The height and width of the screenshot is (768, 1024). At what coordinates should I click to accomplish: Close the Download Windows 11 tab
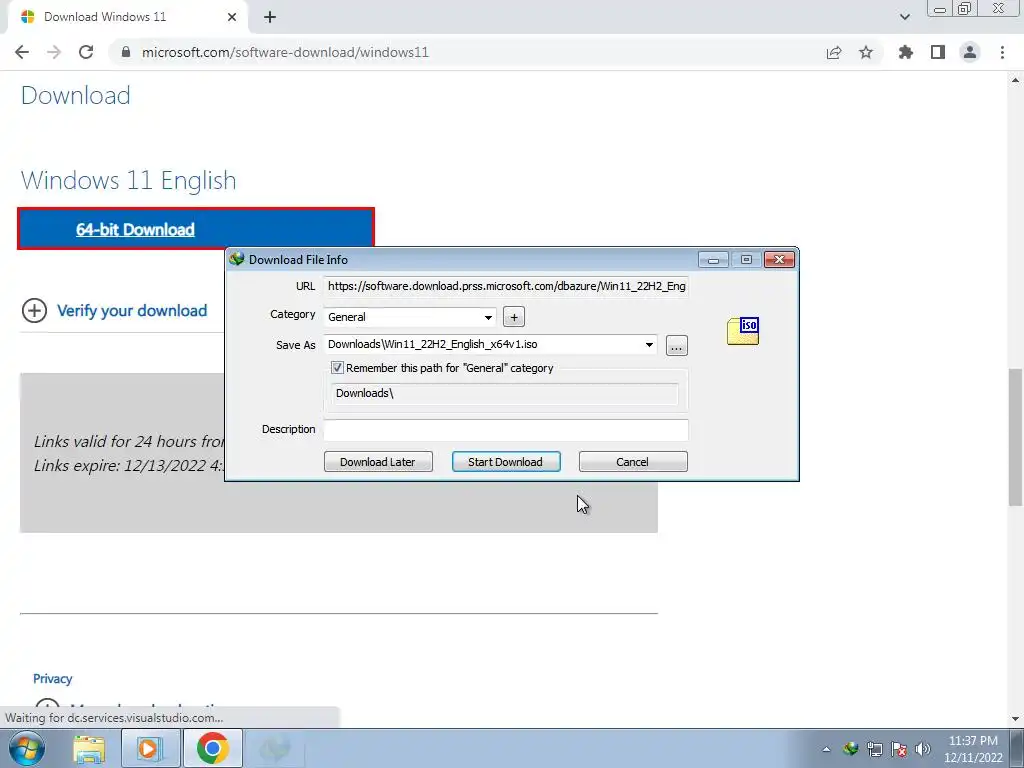click(232, 17)
